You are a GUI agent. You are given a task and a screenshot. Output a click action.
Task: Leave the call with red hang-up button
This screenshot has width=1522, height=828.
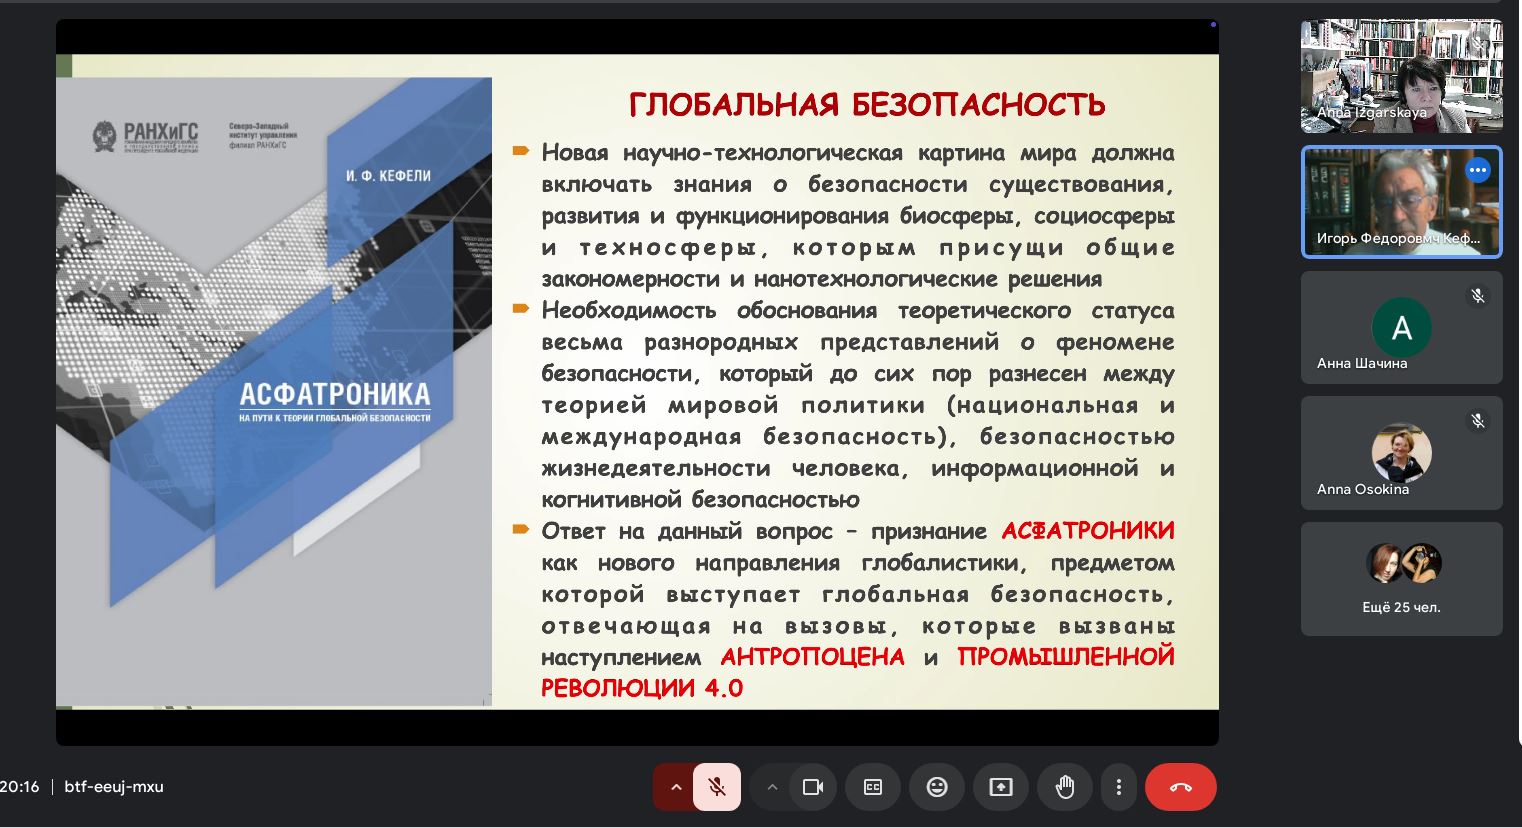1181,787
